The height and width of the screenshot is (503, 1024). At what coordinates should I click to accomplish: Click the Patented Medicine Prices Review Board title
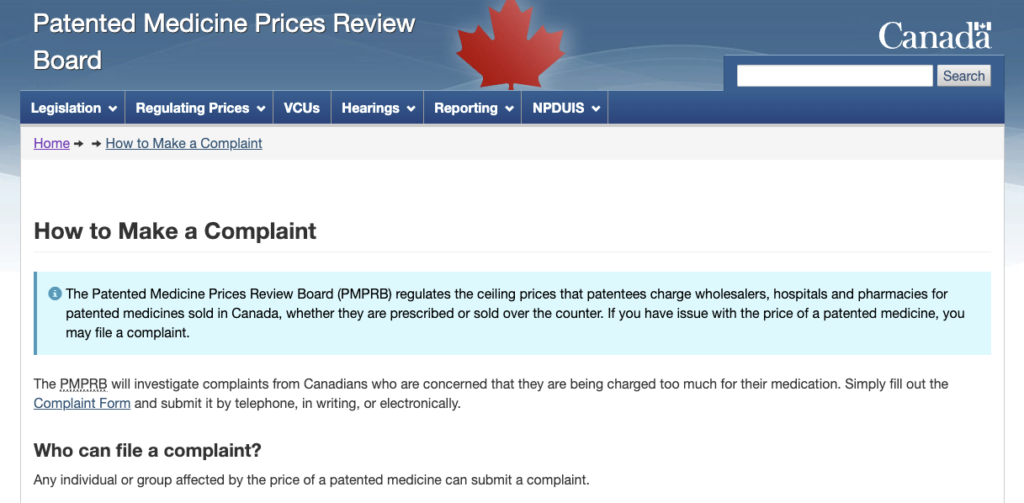point(224,42)
